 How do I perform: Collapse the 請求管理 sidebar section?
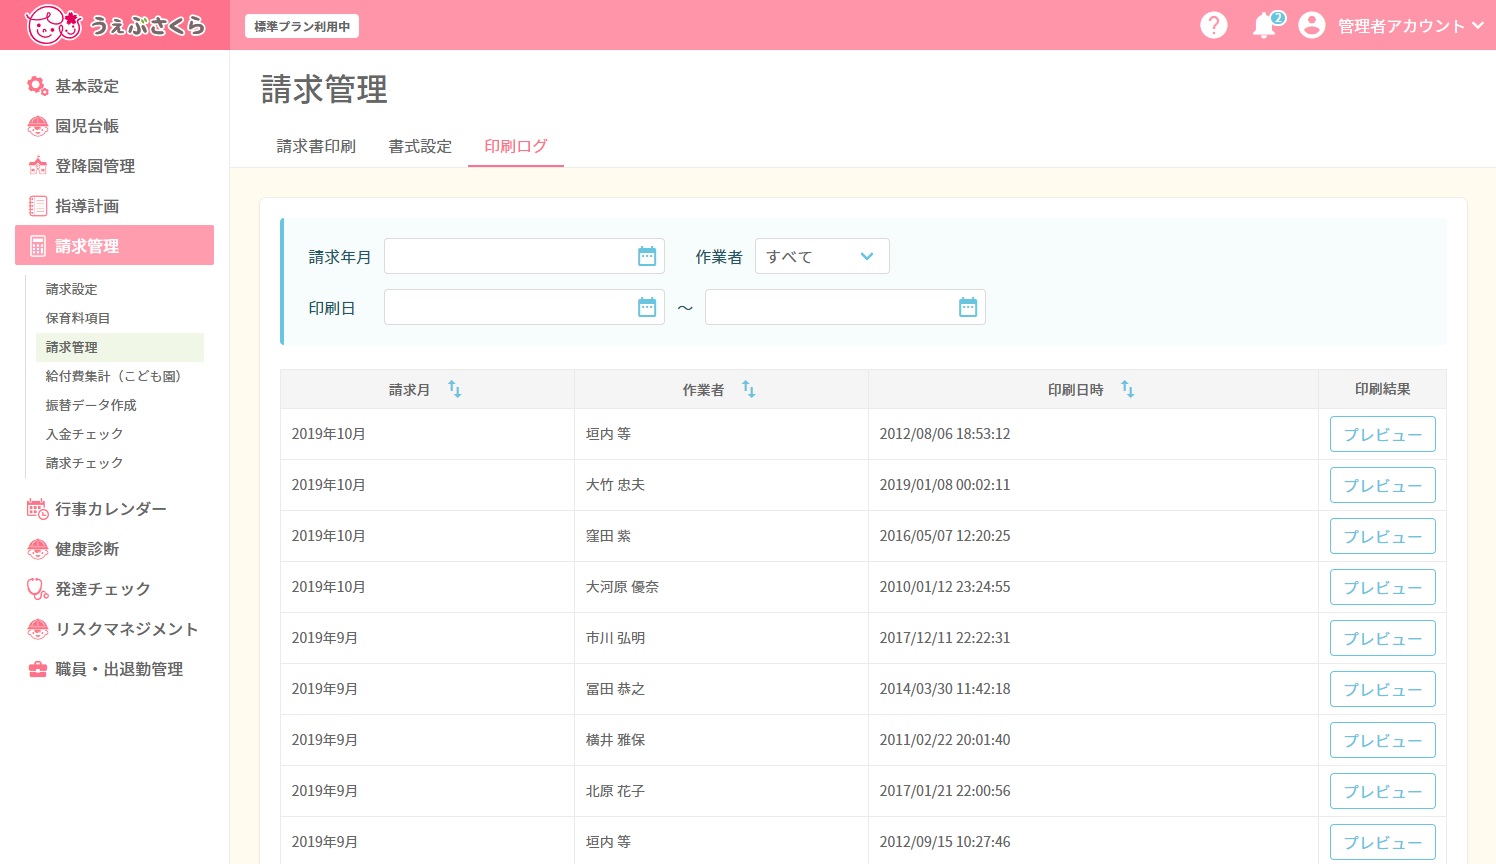[x=114, y=245]
